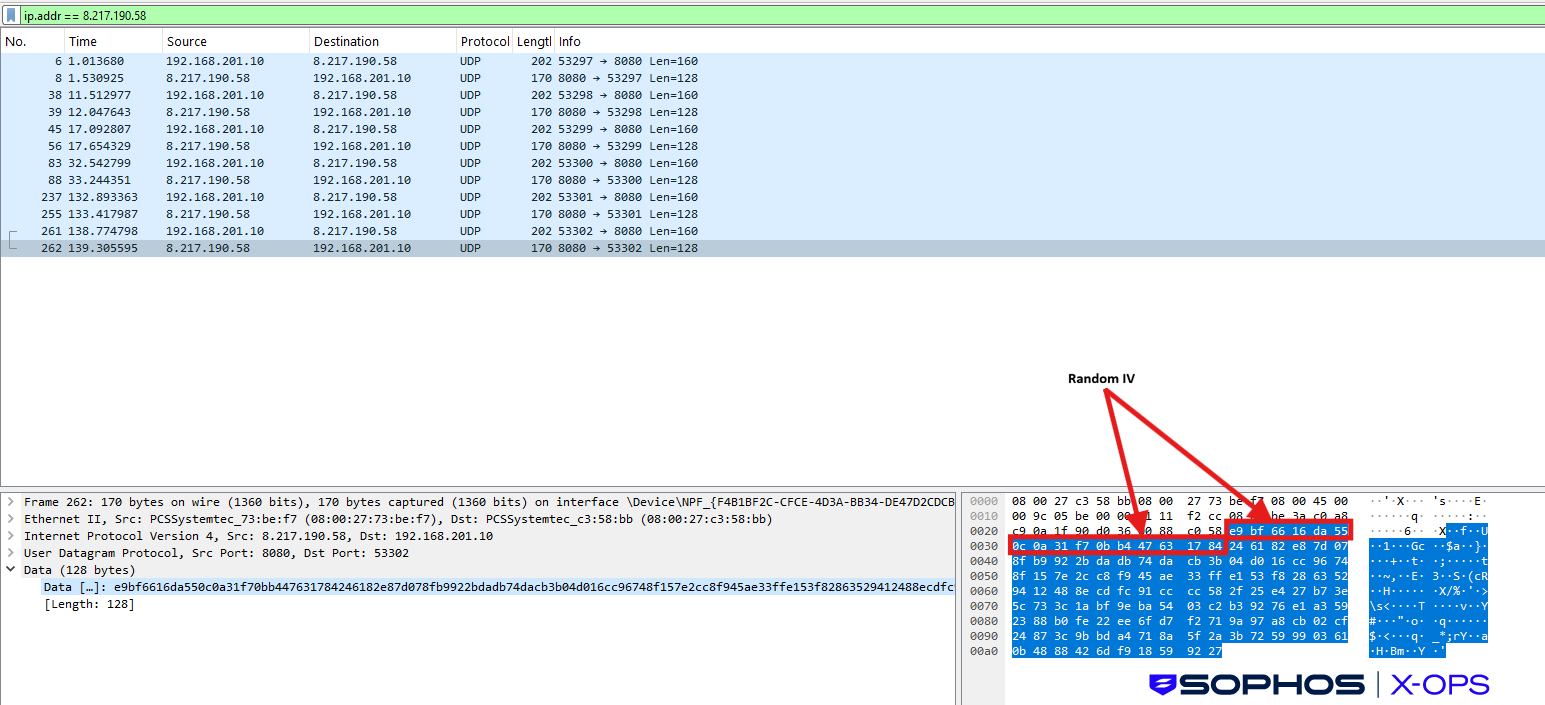Sort by the Destination column header

click(x=382, y=42)
